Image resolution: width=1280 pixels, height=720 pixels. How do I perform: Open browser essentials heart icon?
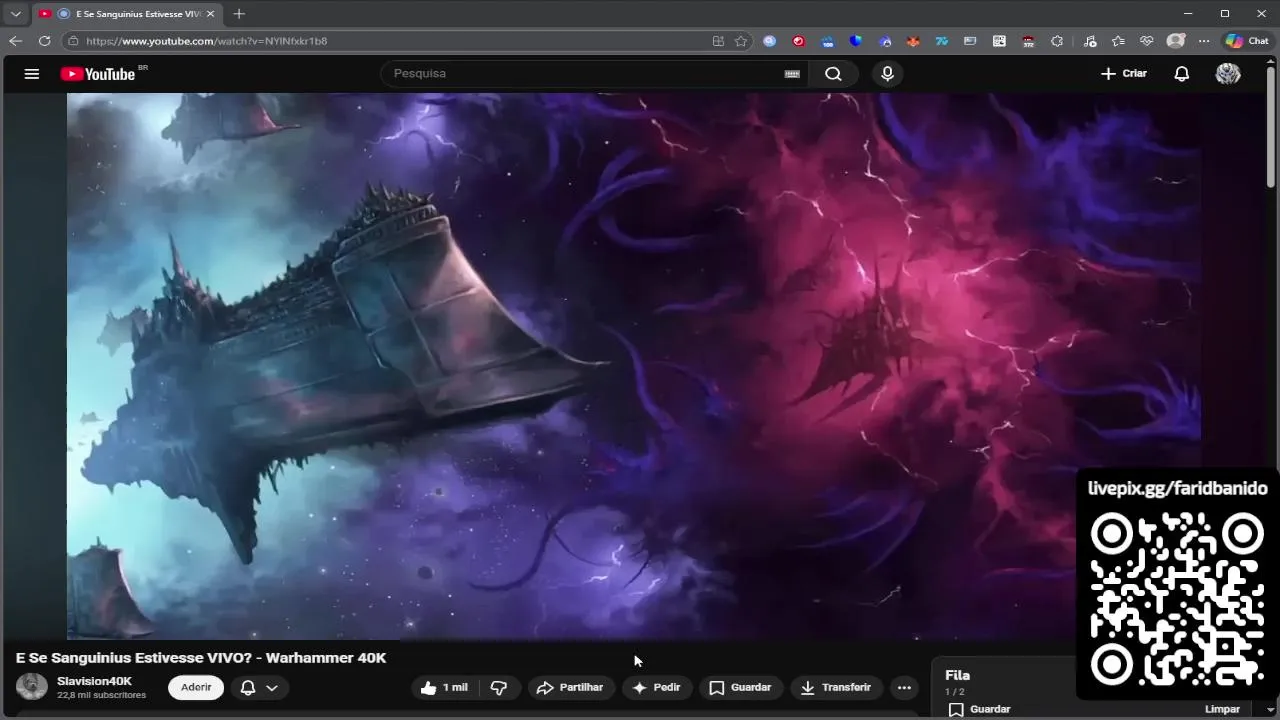(1147, 41)
